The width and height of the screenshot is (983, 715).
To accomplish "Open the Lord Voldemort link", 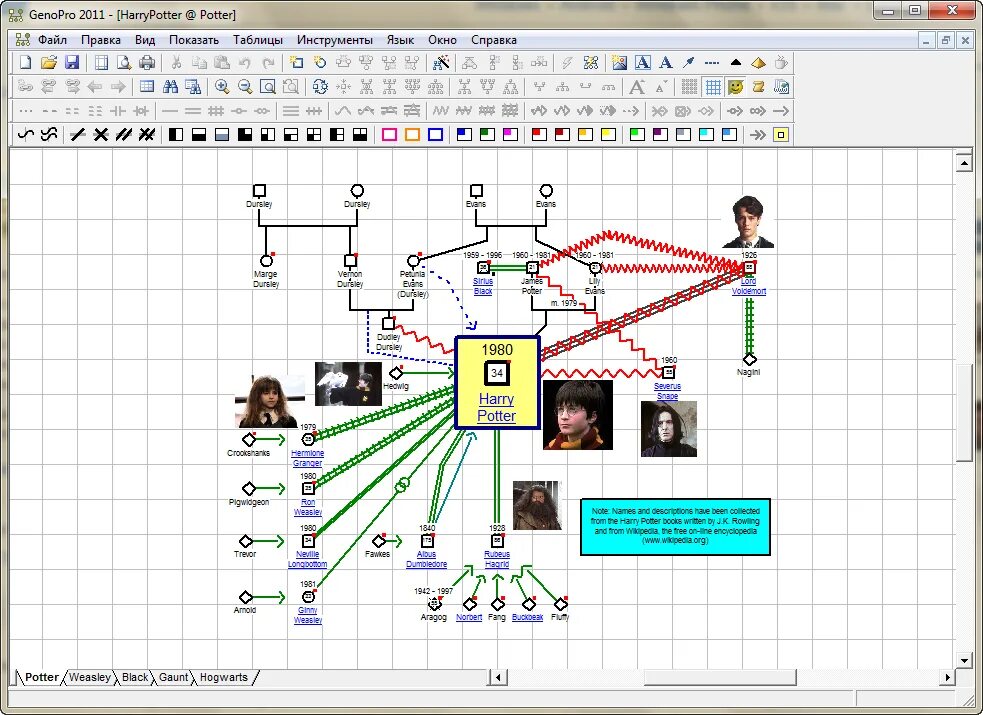I will coord(749,286).
